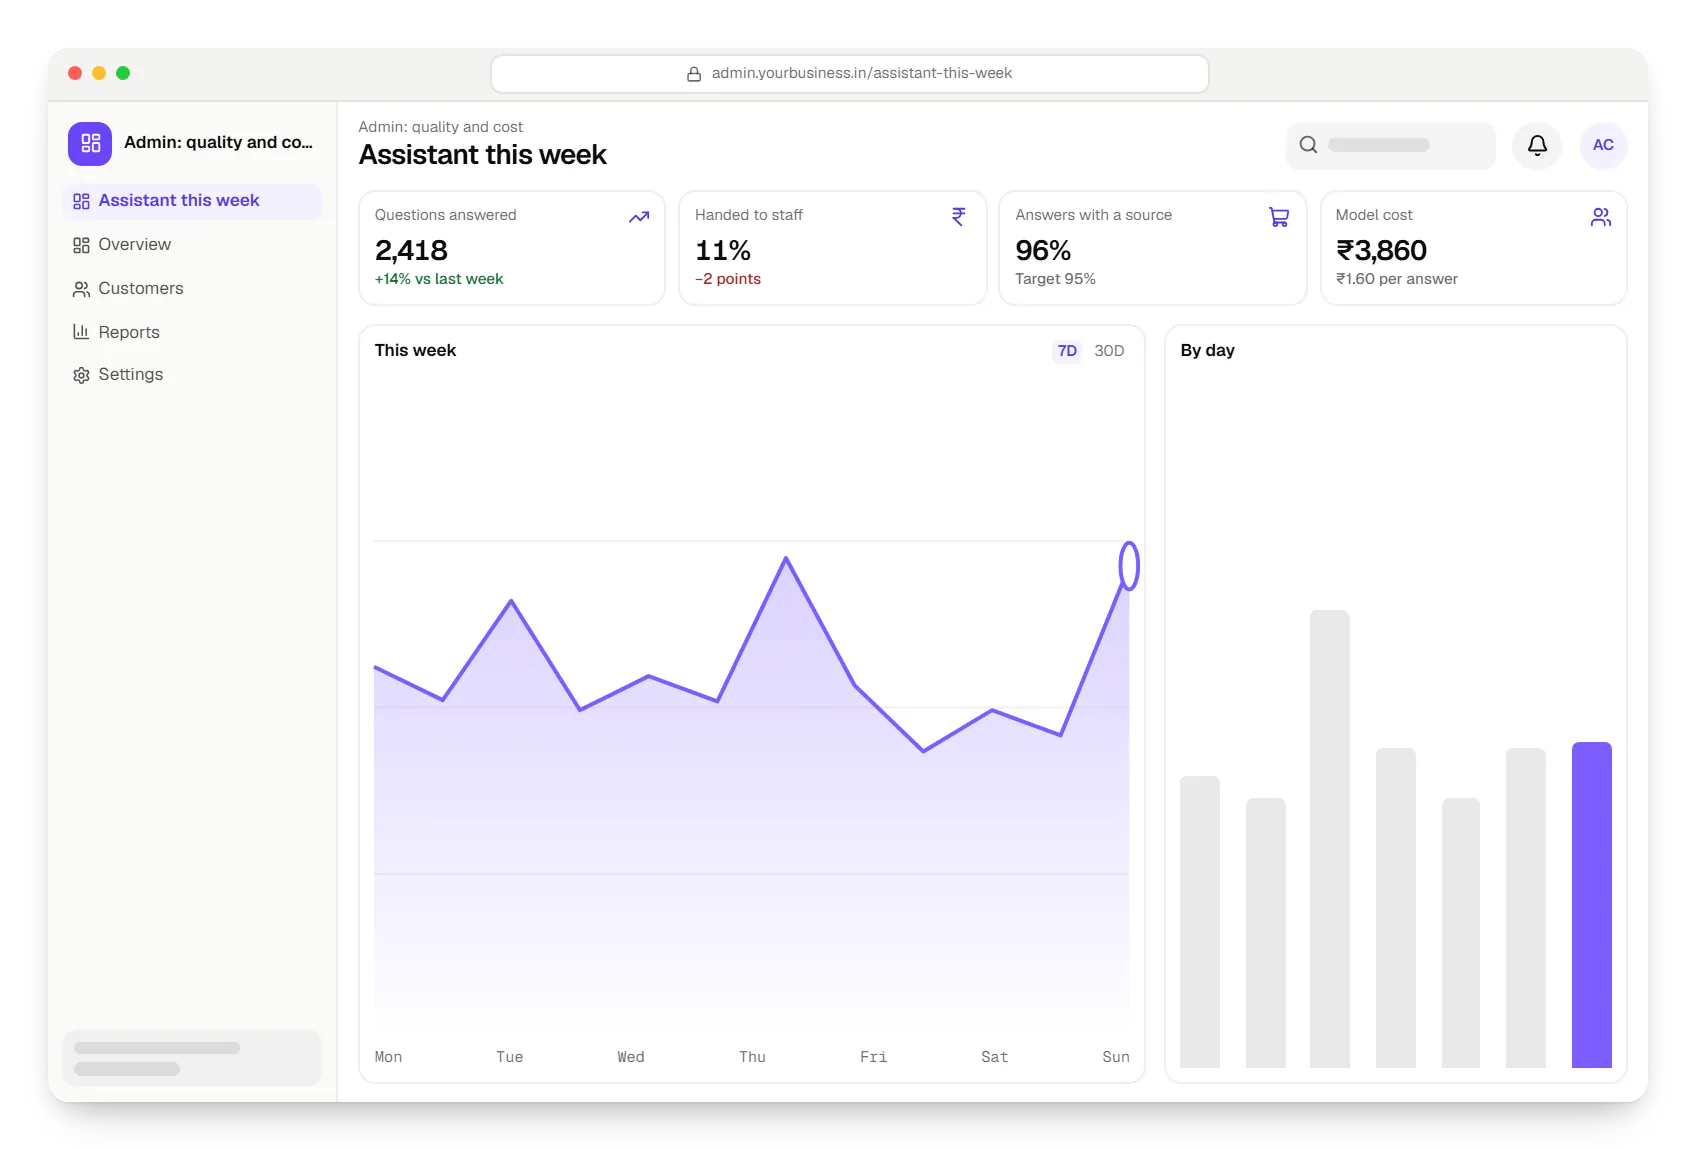Click inside the search field

tap(1390, 145)
